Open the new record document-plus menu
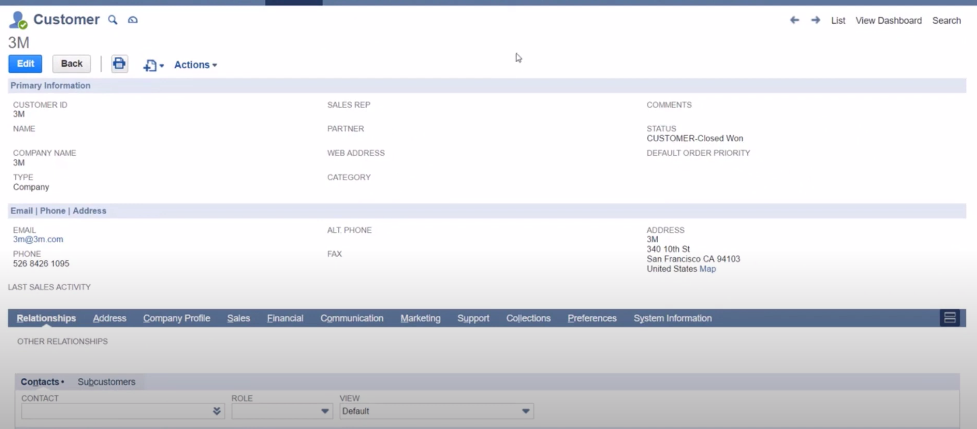 coord(153,65)
